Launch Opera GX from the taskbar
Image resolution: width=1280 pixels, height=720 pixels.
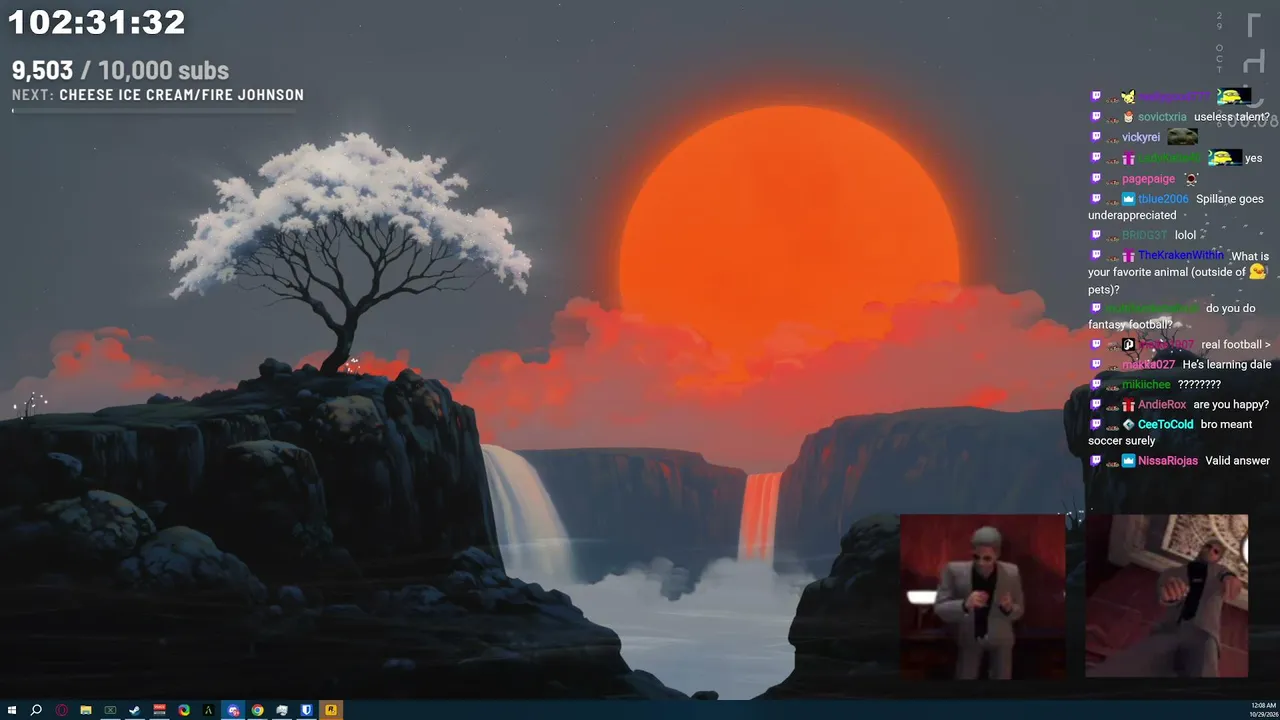coord(62,710)
